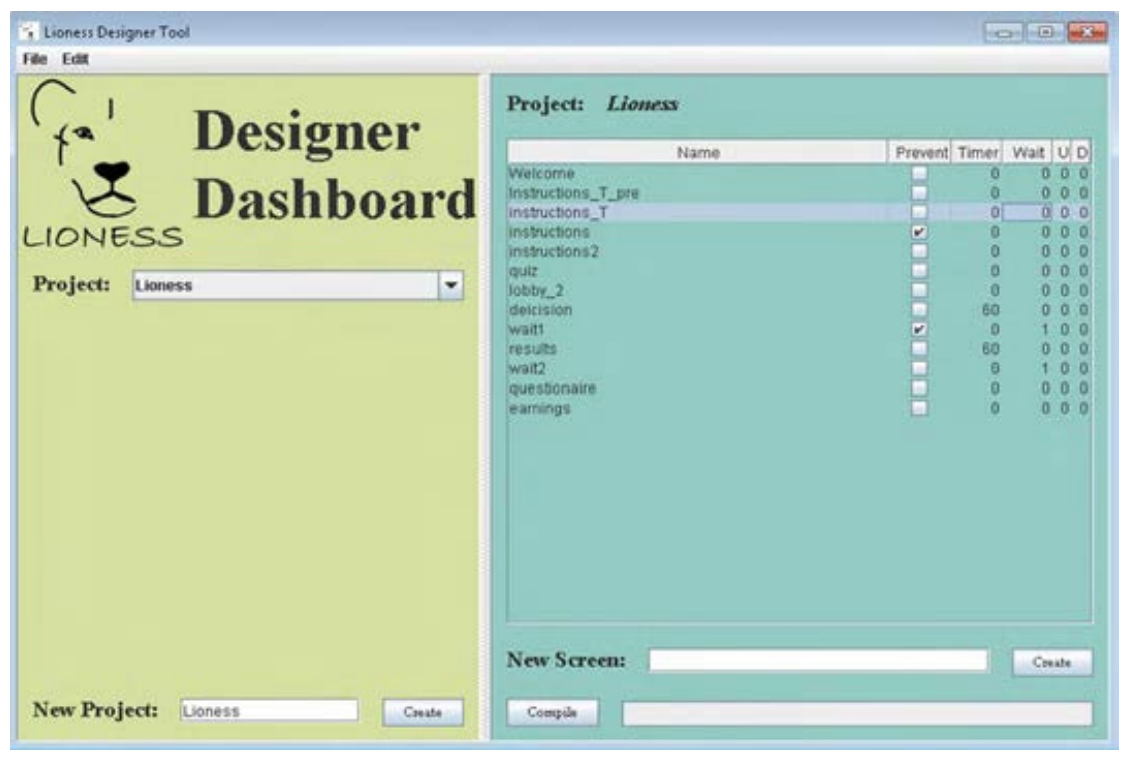Click the Name column header
This screenshot has width=1132, height=762.
click(698, 153)
